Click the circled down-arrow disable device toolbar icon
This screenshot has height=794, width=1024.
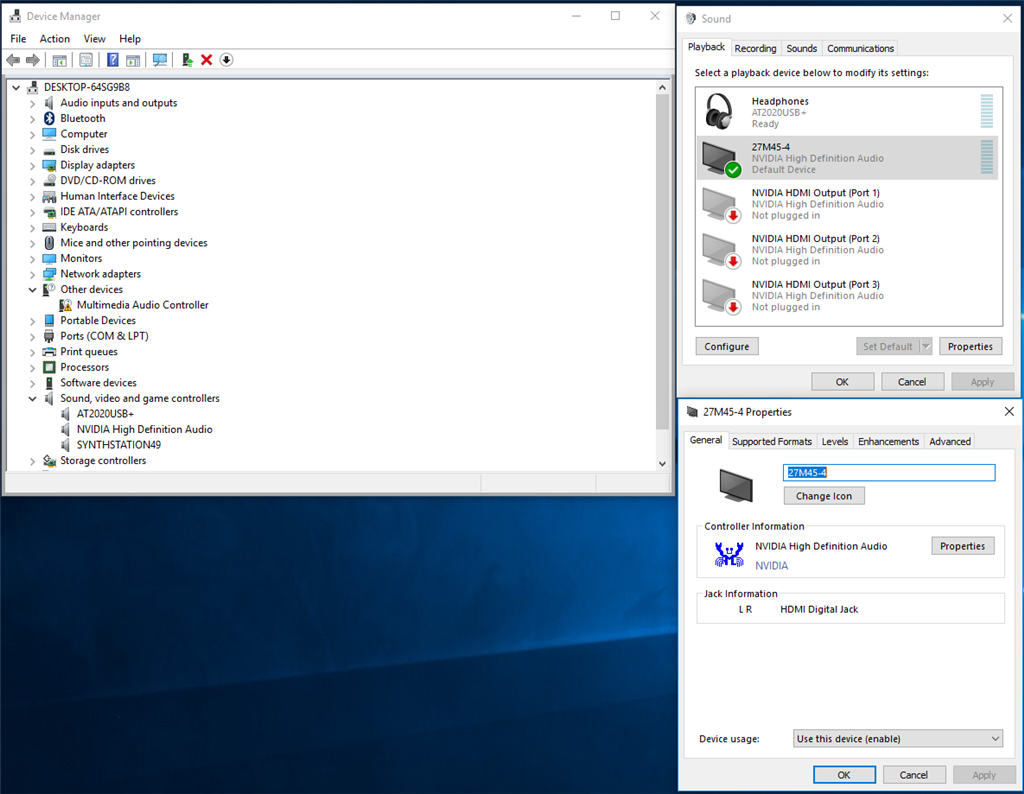[x=226, y=60]
